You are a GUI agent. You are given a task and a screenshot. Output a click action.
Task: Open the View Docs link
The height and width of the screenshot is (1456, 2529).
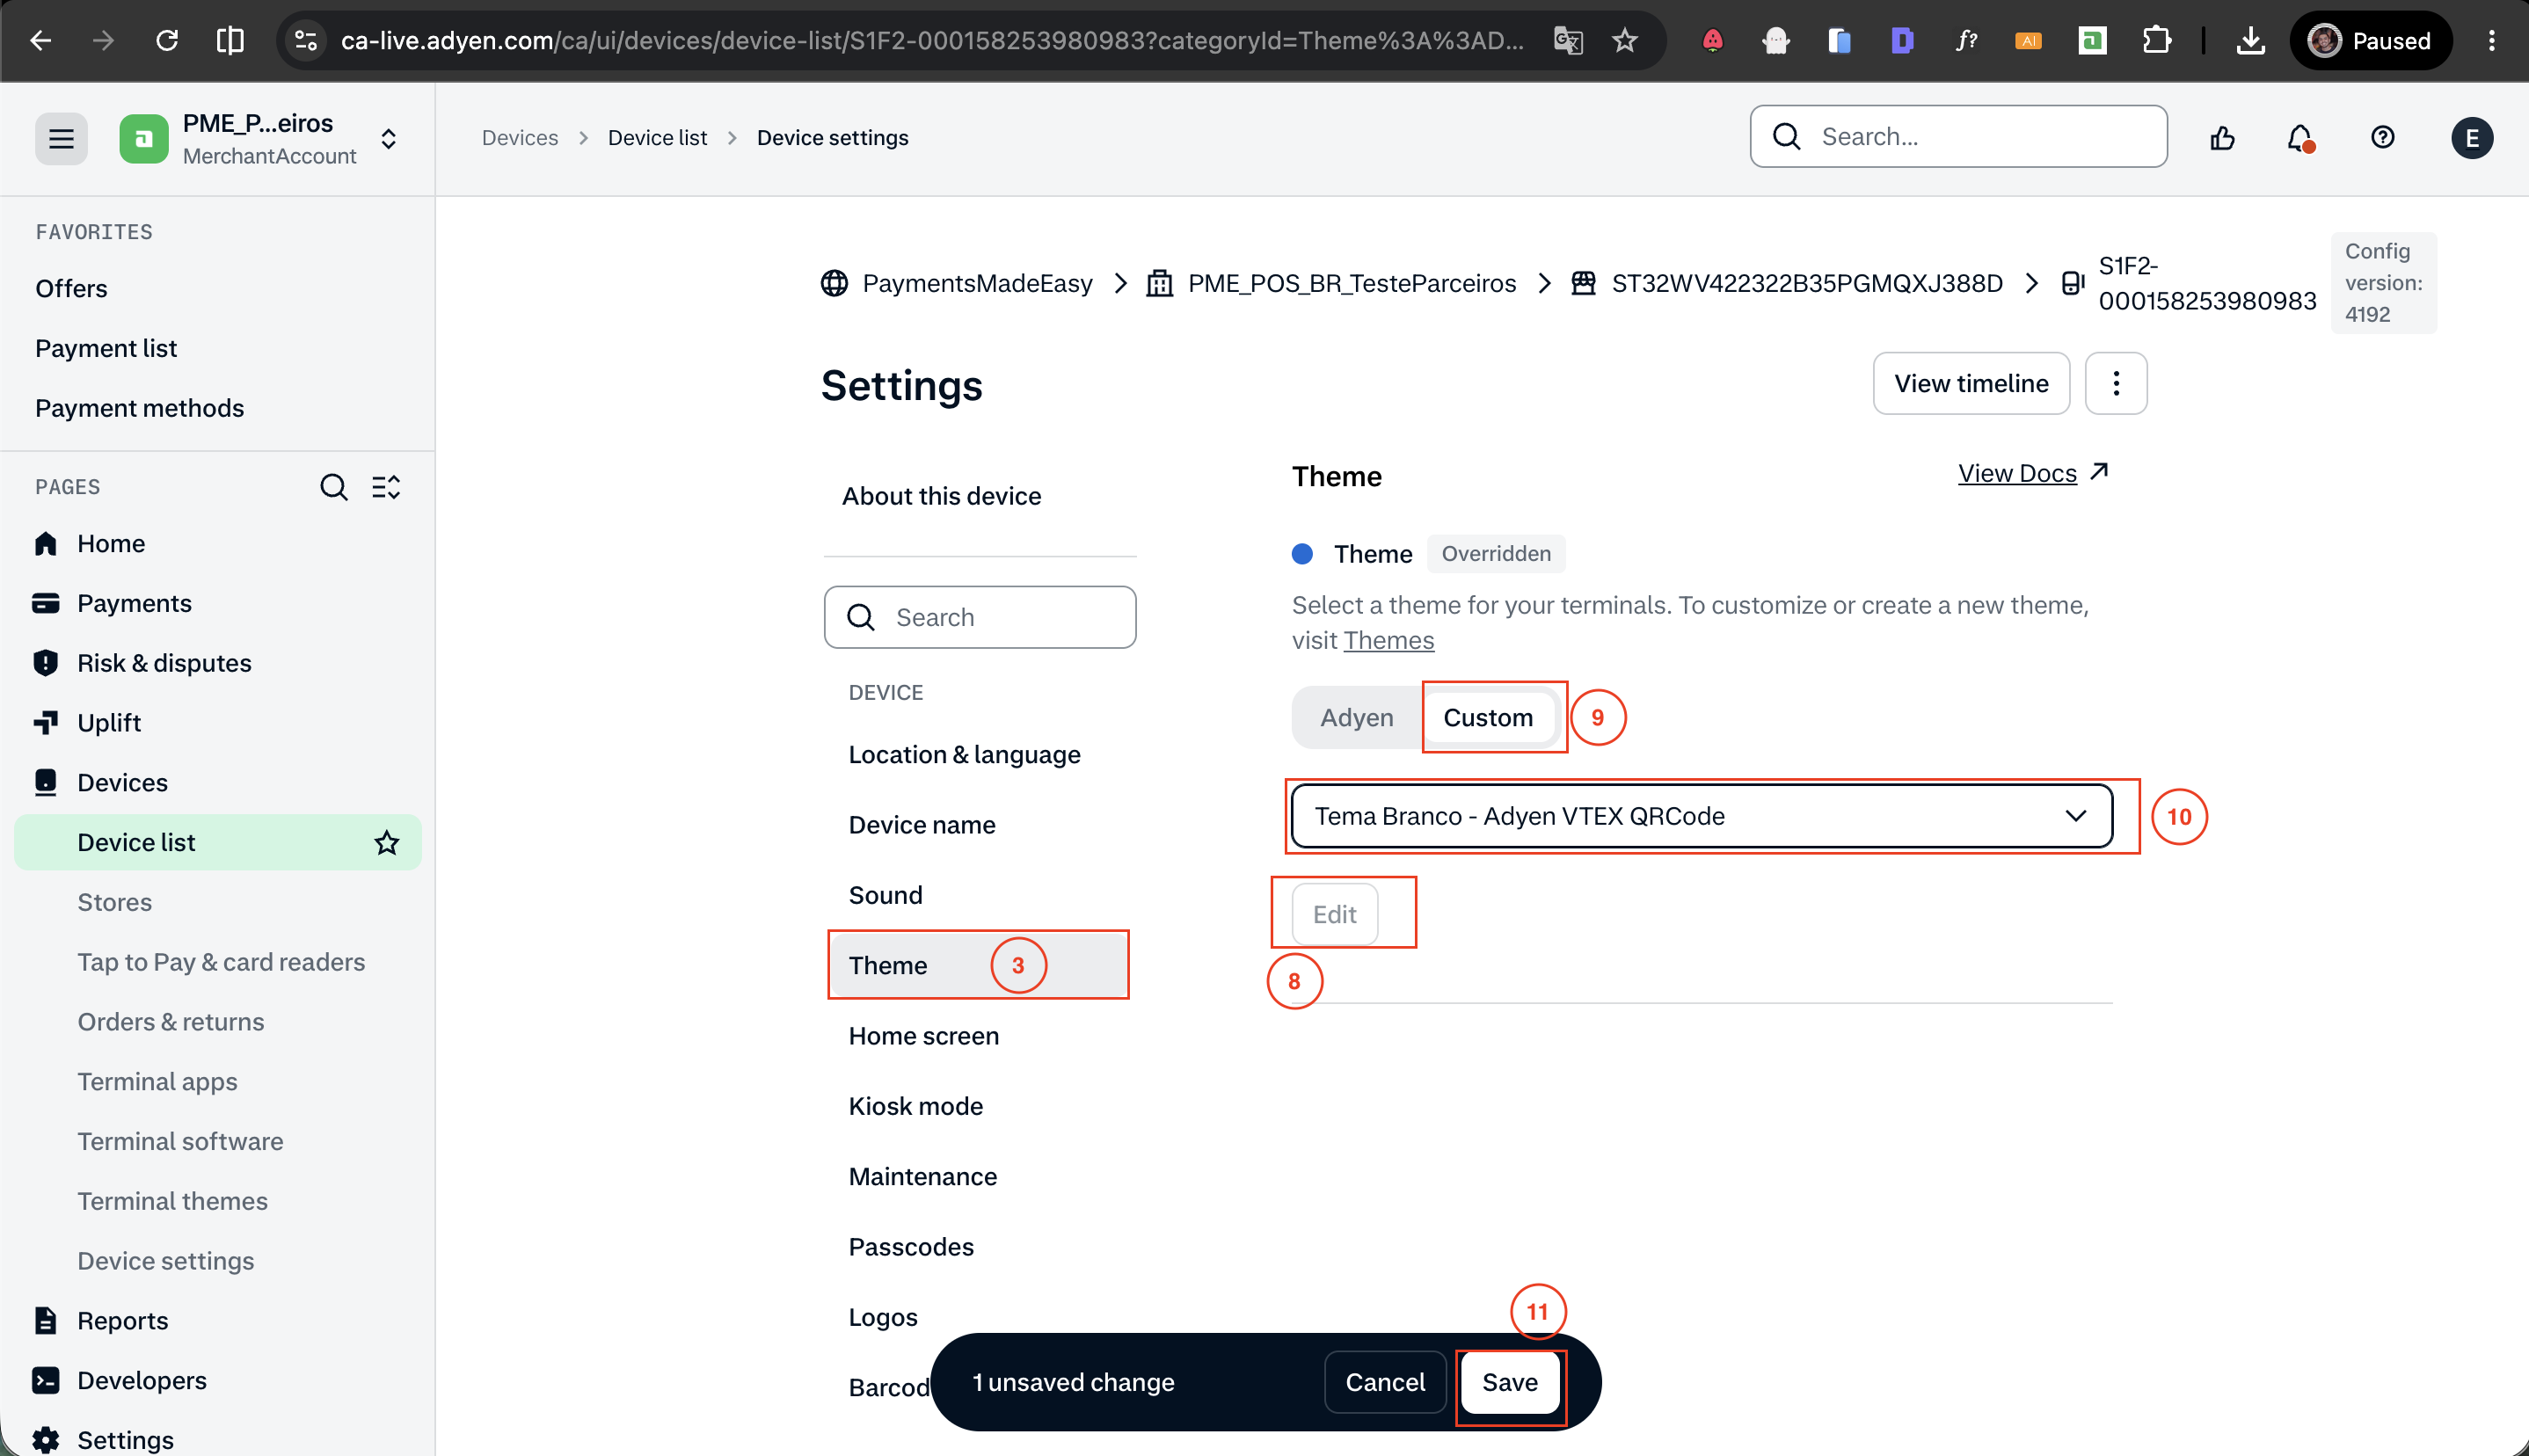[2032, 473]
